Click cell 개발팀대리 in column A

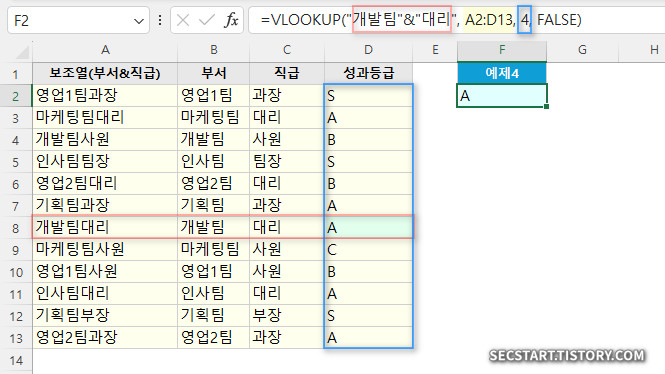105,227
